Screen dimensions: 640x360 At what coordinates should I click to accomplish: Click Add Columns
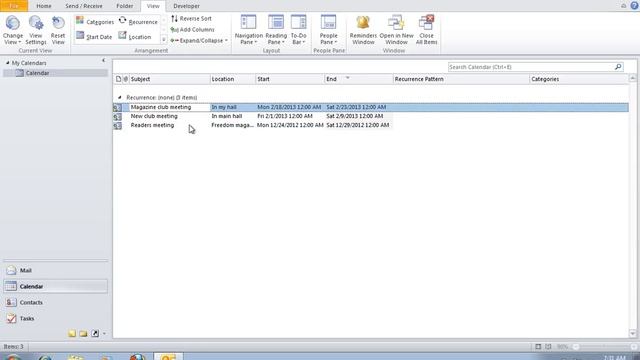[192, 29]
